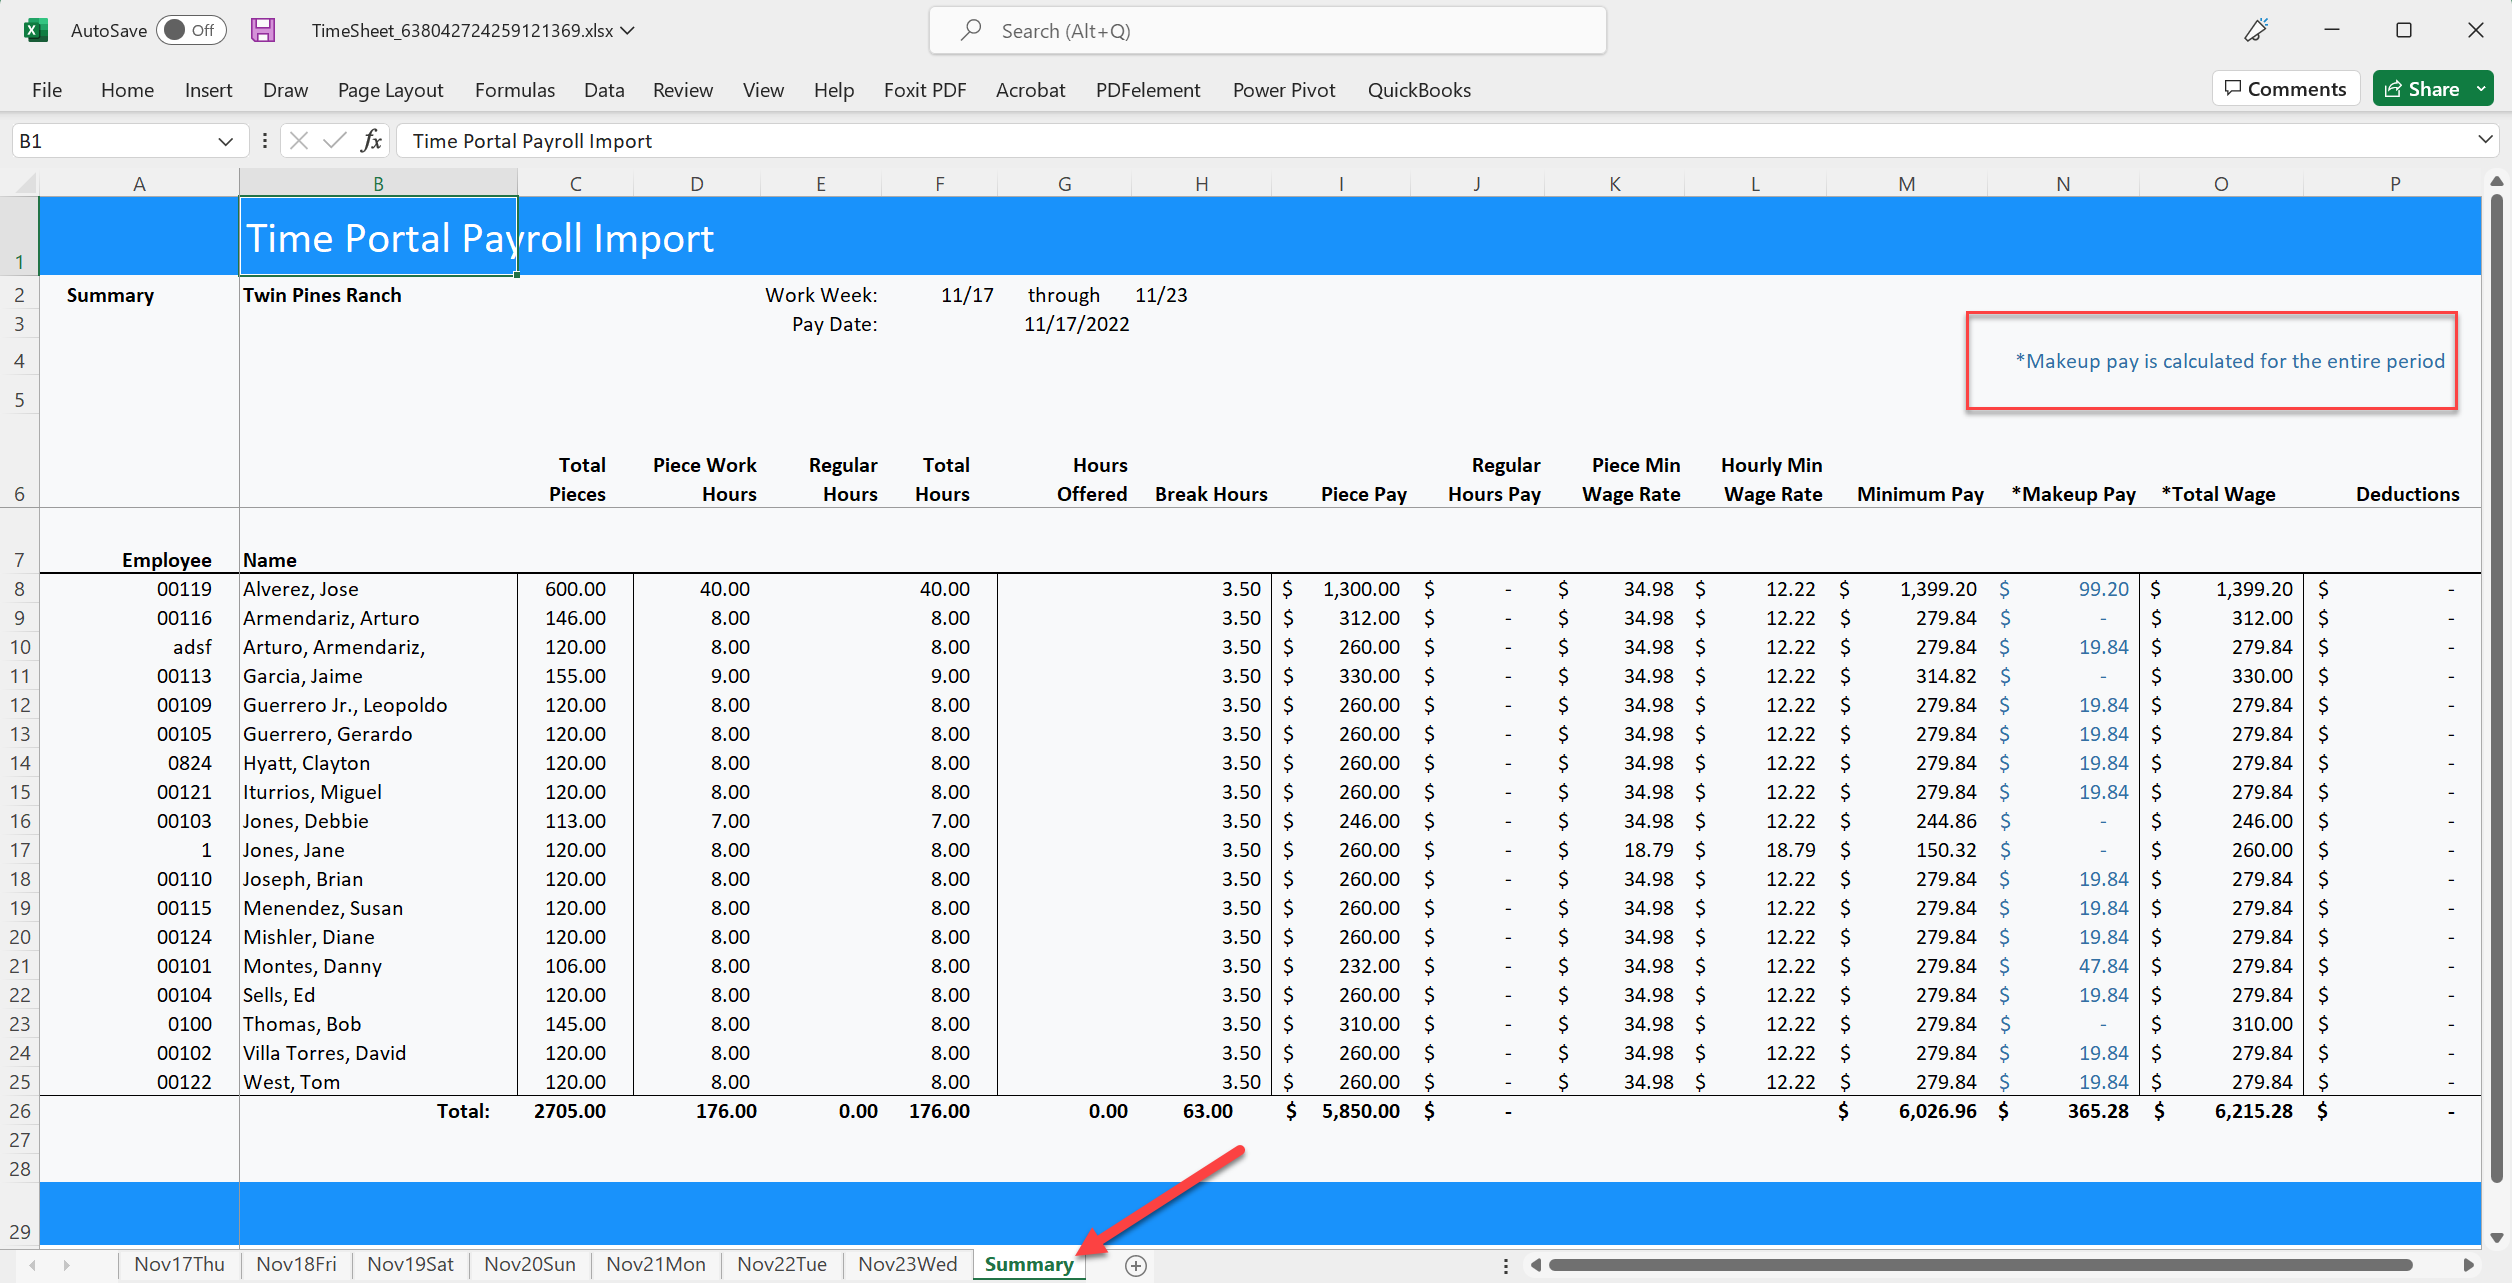Click the *Makeup pay note cell
2512x1283 pixels.
click(x=2229, y=361)
